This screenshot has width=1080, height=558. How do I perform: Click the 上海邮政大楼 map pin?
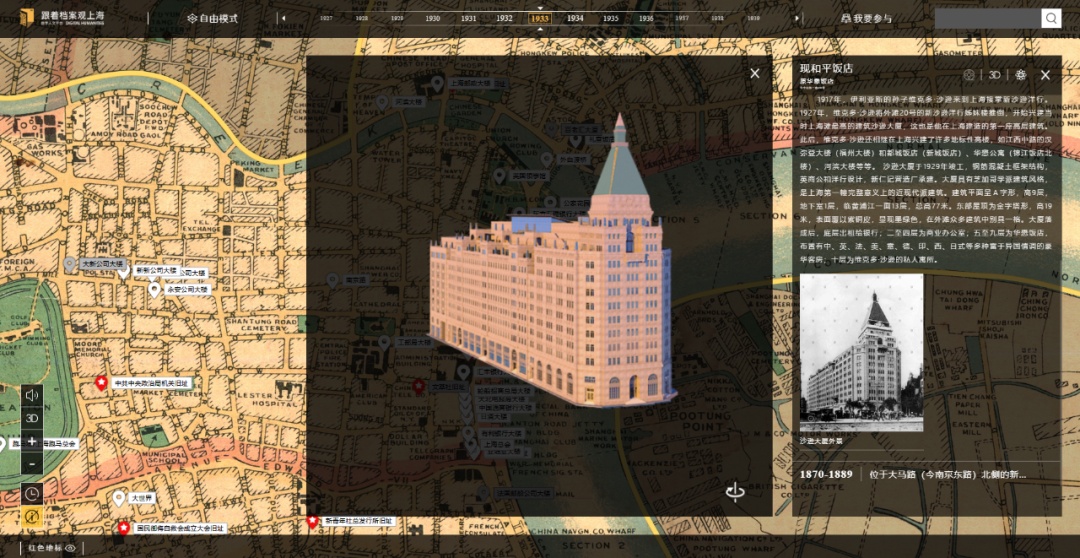pos(437,83)
